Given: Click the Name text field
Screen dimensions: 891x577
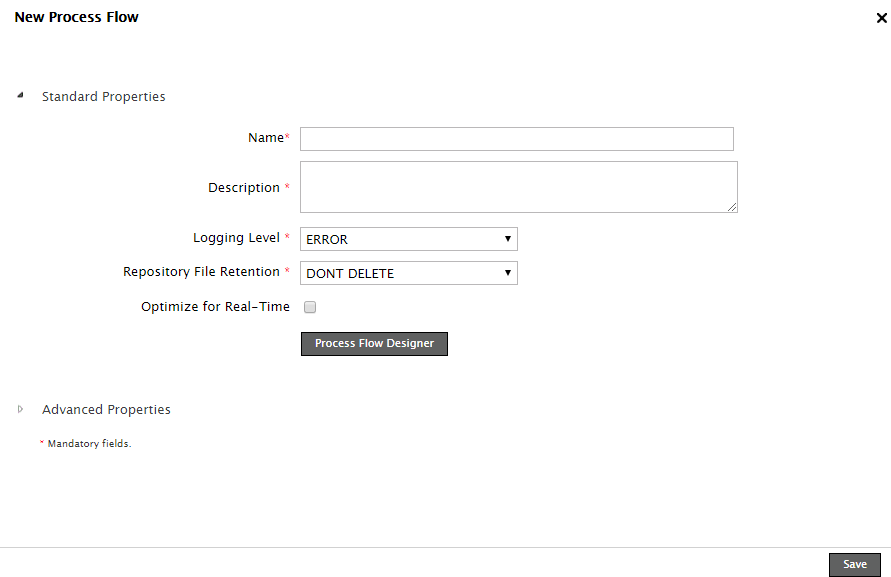Looking at the screenshot, I should pos(516,139).
